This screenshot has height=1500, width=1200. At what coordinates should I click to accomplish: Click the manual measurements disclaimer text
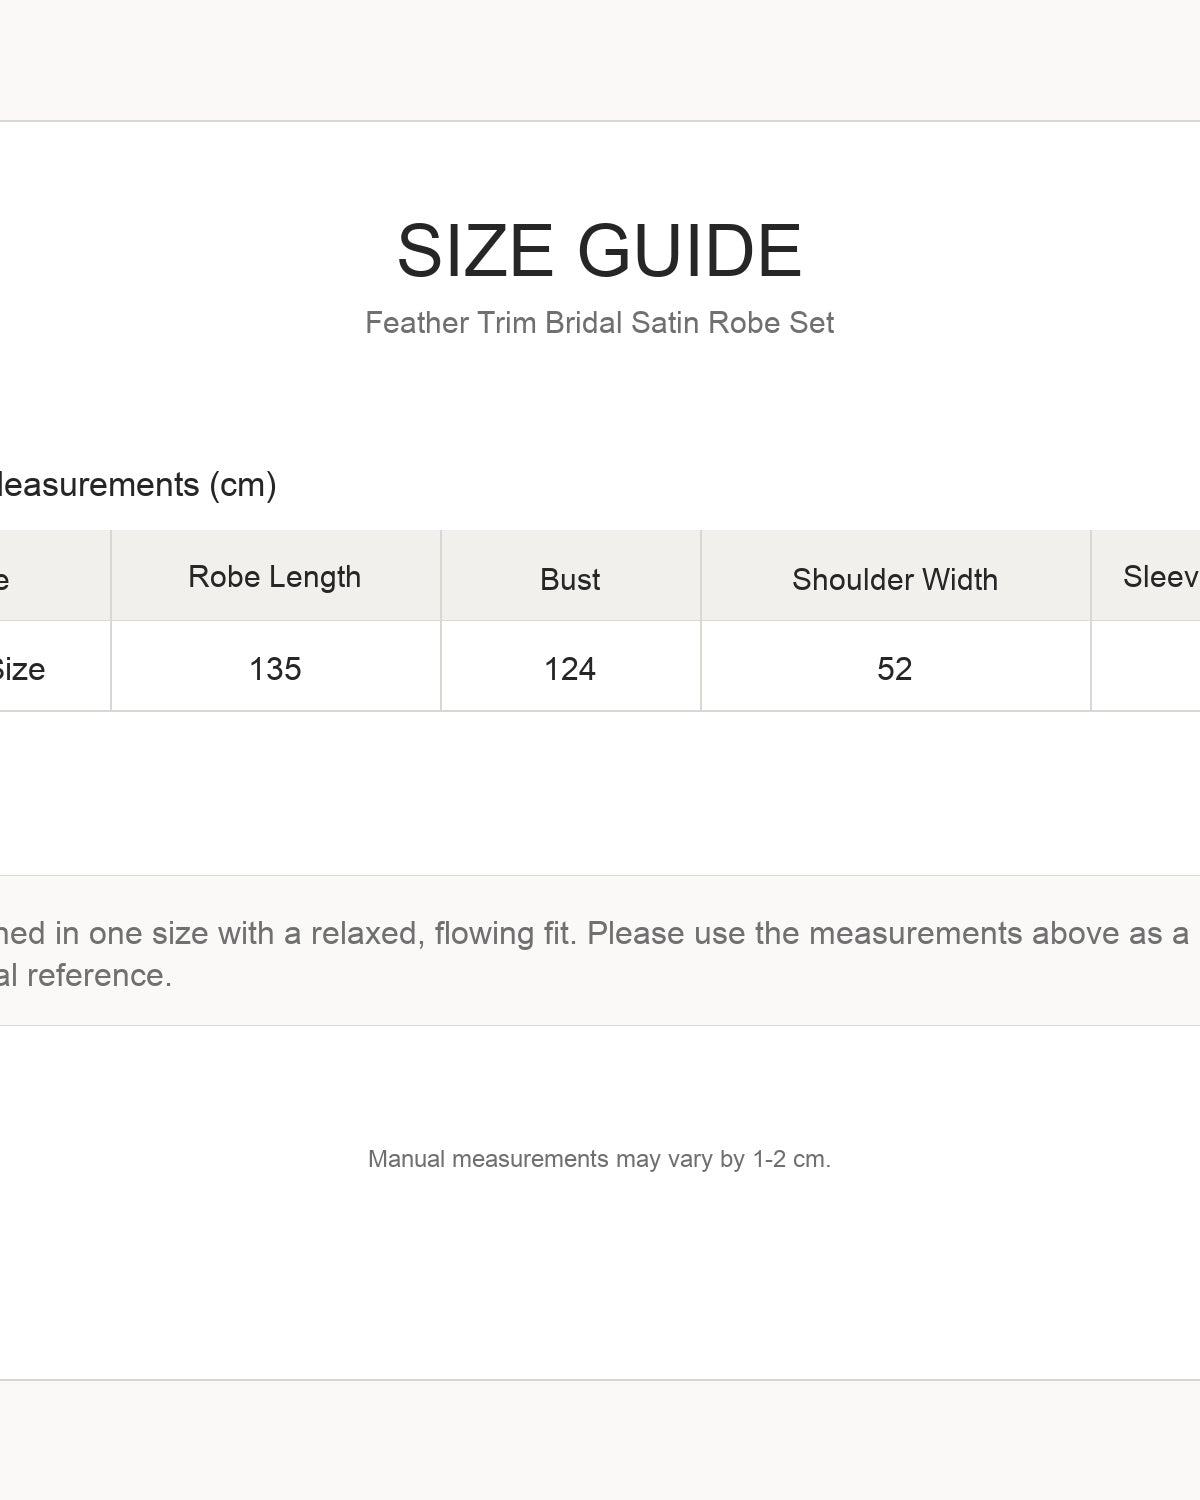click(599, 1159)
